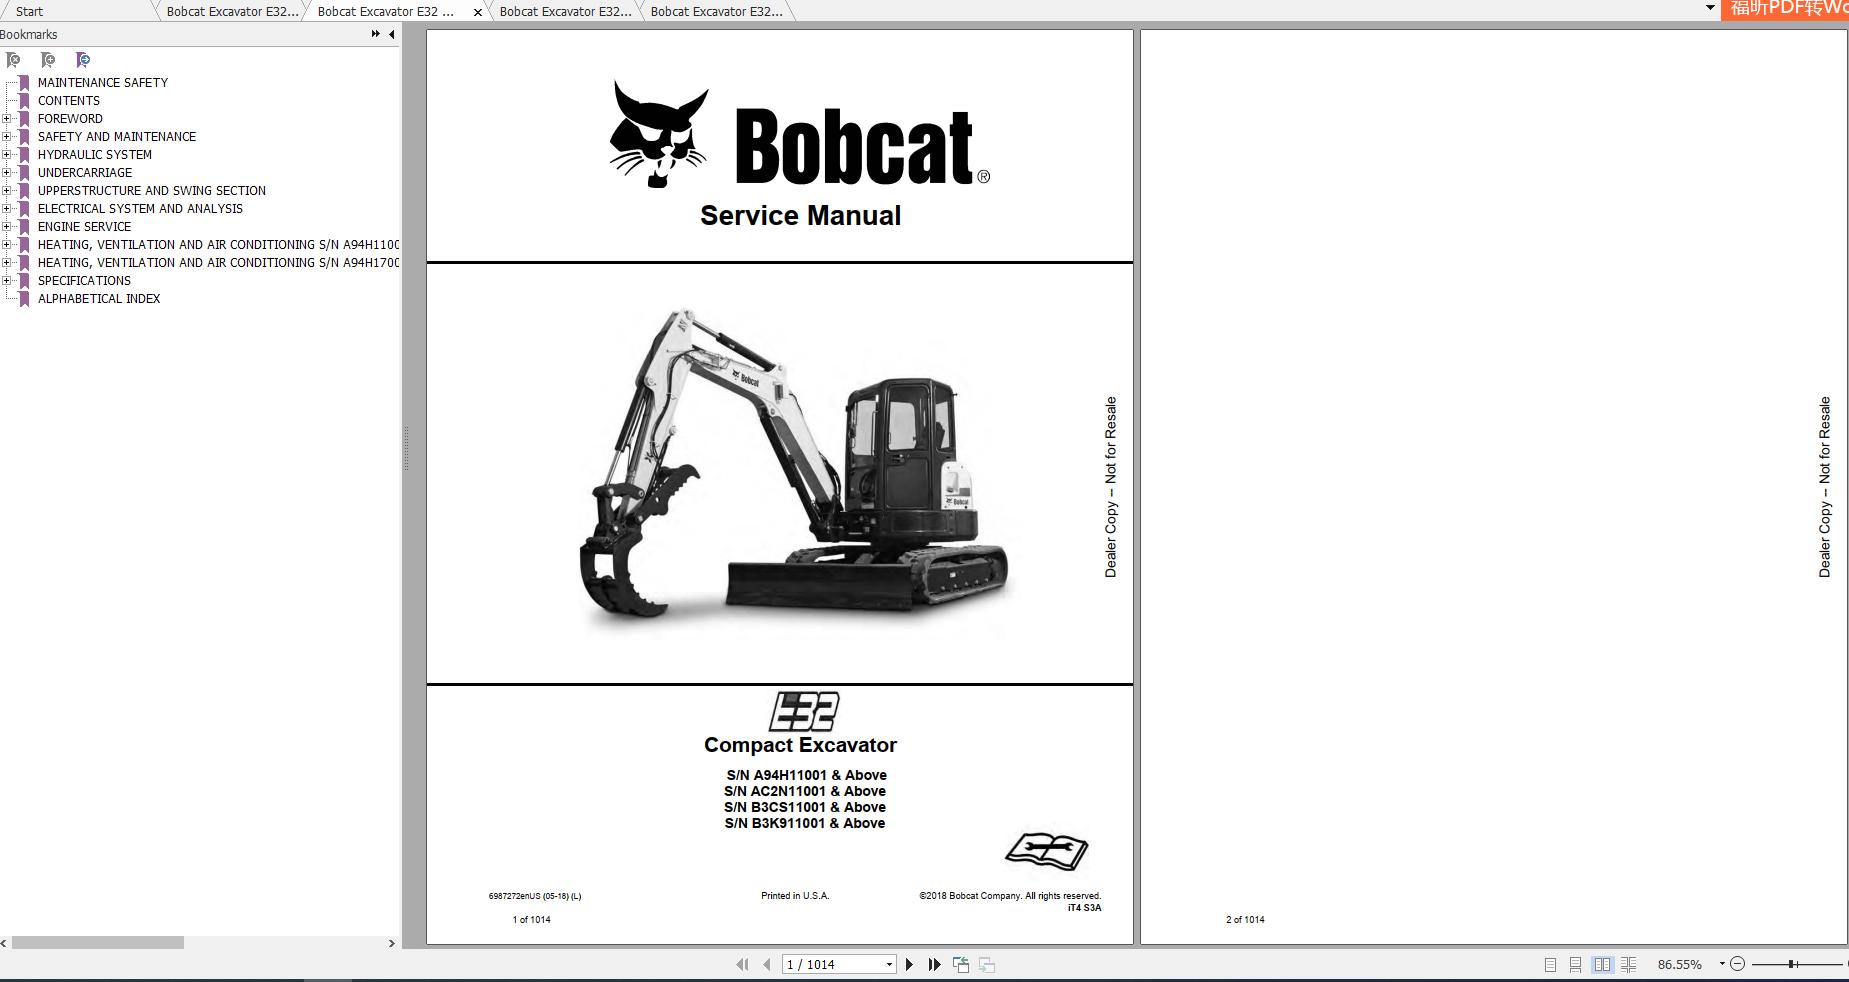Expand the FOREWORD bookmark
The width and height of the screenshot is (1849, 982).
pos(8,118)
